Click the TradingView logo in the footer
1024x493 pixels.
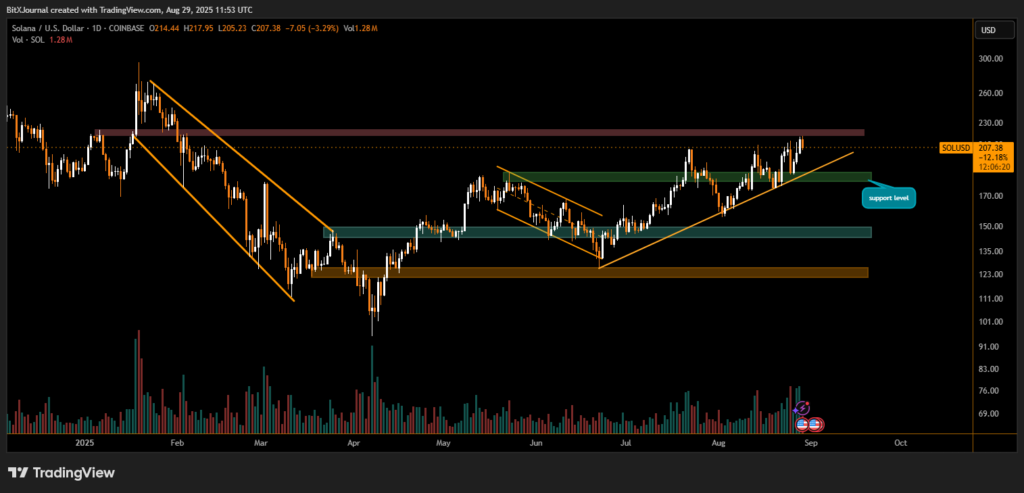click(61, 472)
